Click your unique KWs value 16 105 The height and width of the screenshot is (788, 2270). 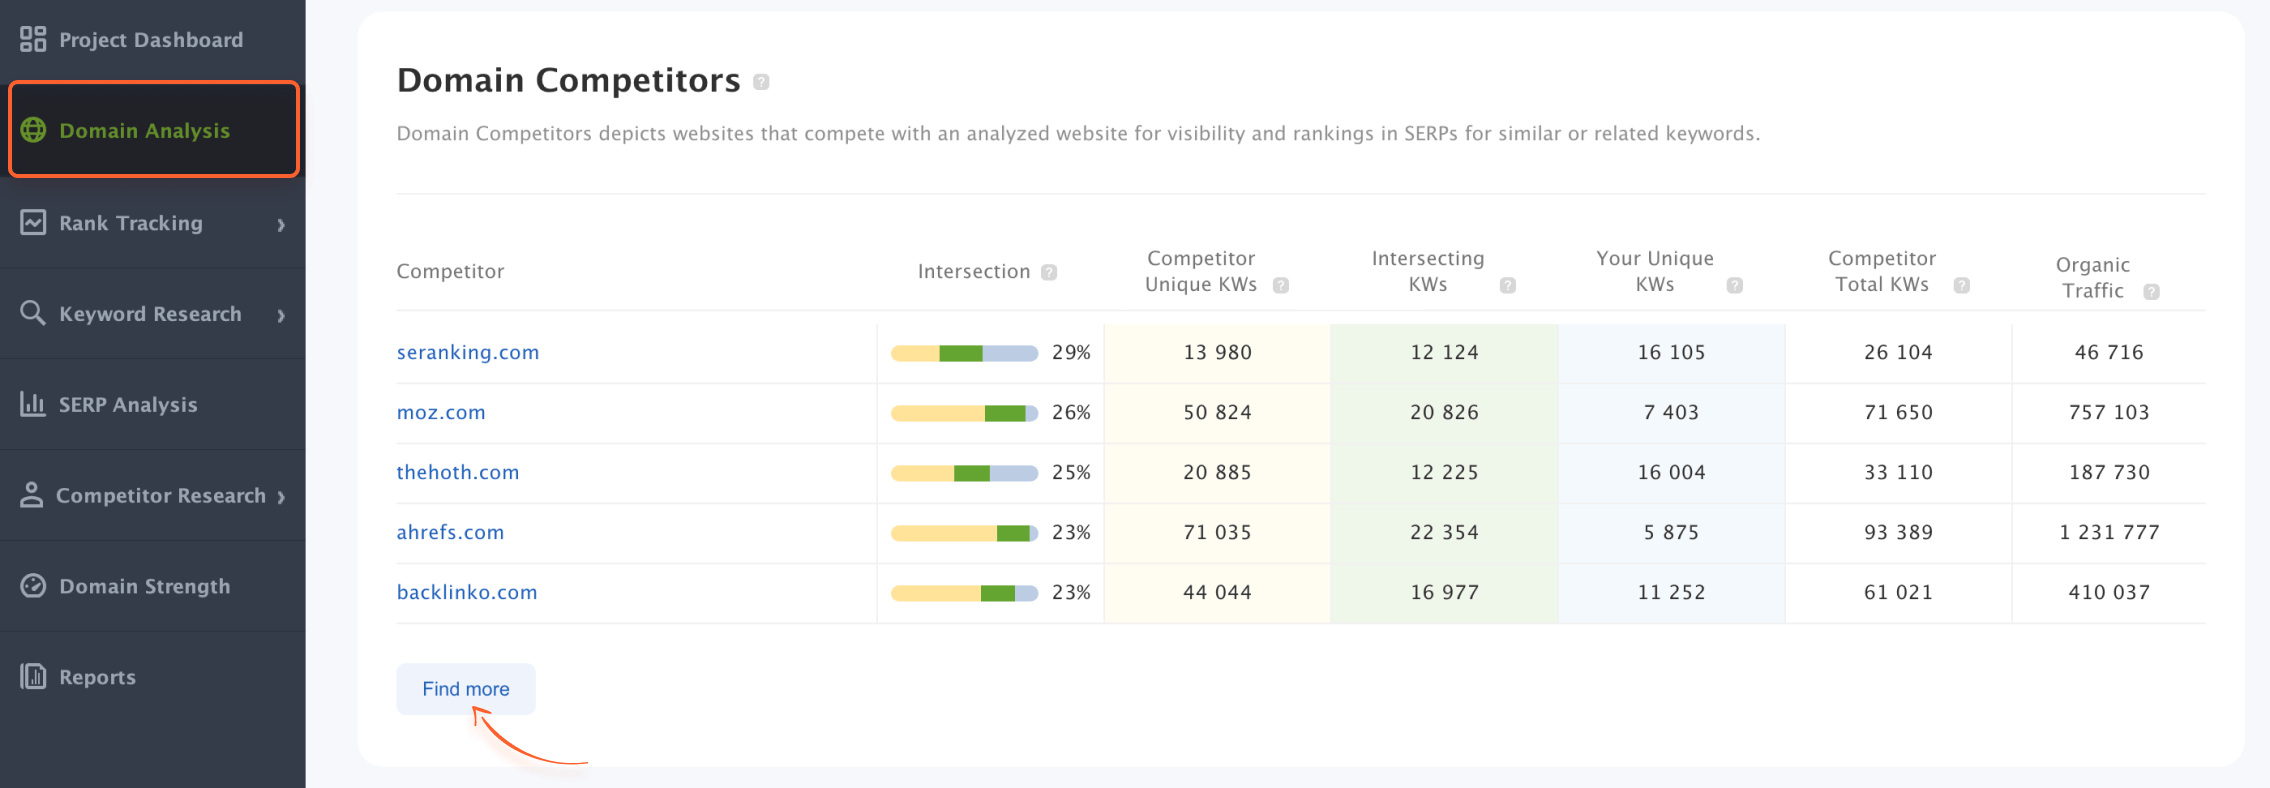tap(1671, 352)
